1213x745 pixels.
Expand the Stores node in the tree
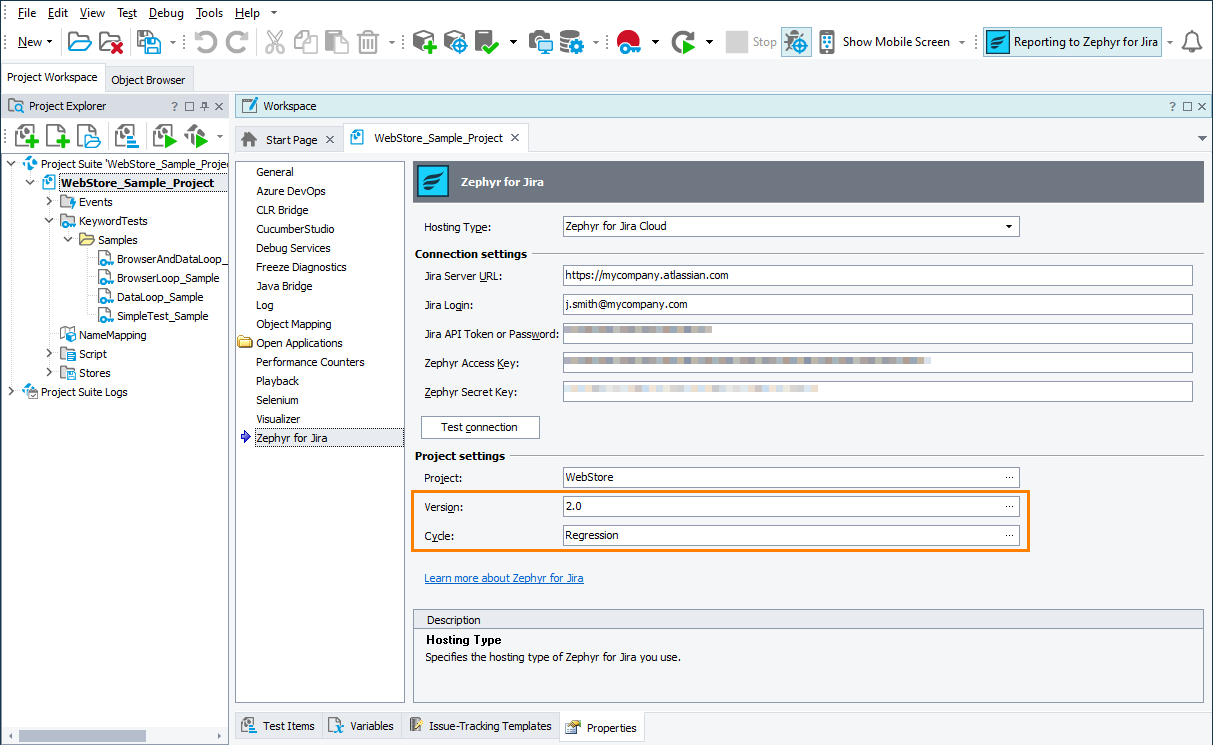[49, 373]
